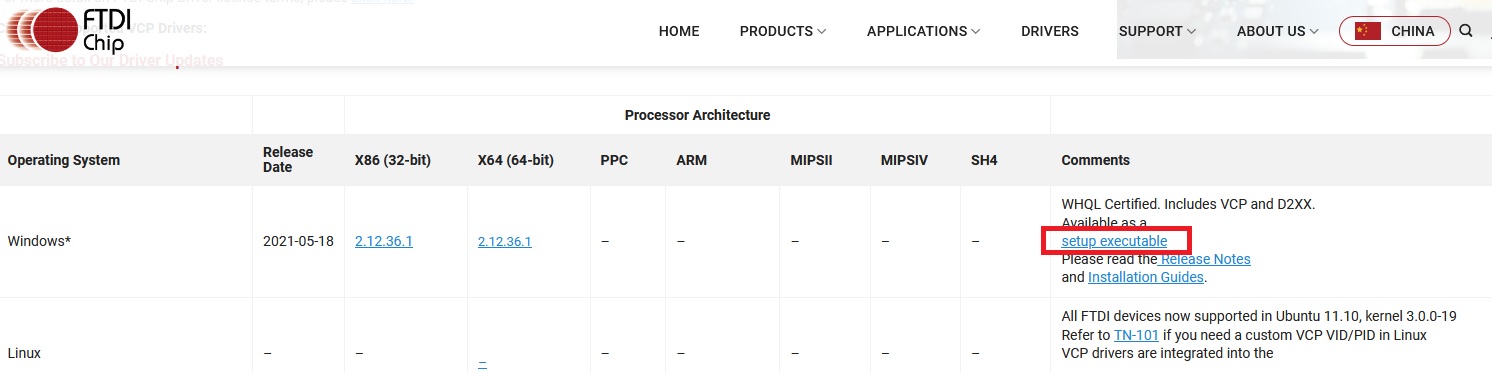This screenshot has width=1492, height=373.
Task: Expand the About Us chevron
Action: point(1314,31)
